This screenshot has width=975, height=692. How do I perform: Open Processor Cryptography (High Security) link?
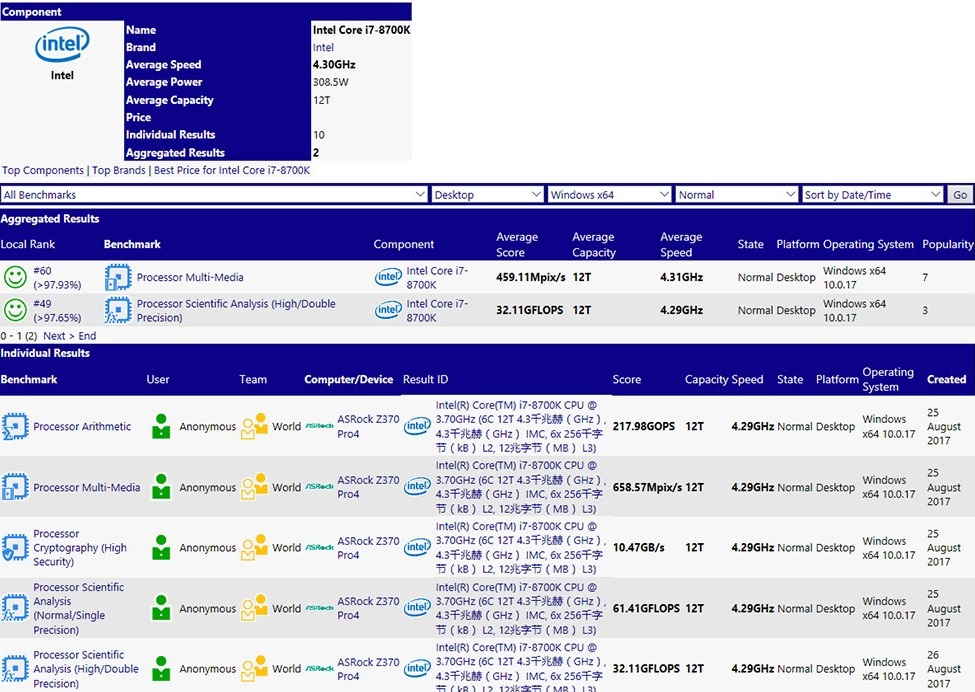coord(80,547)
